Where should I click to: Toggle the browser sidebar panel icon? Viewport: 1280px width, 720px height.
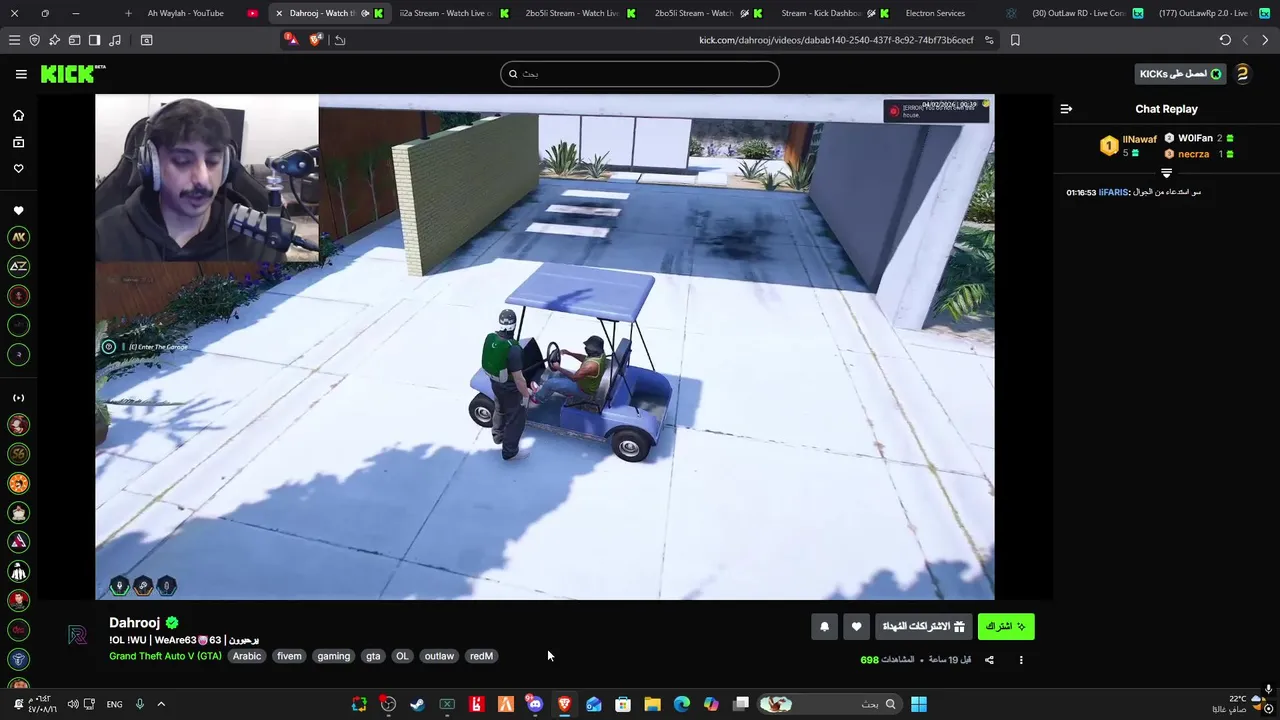point(94,40)
